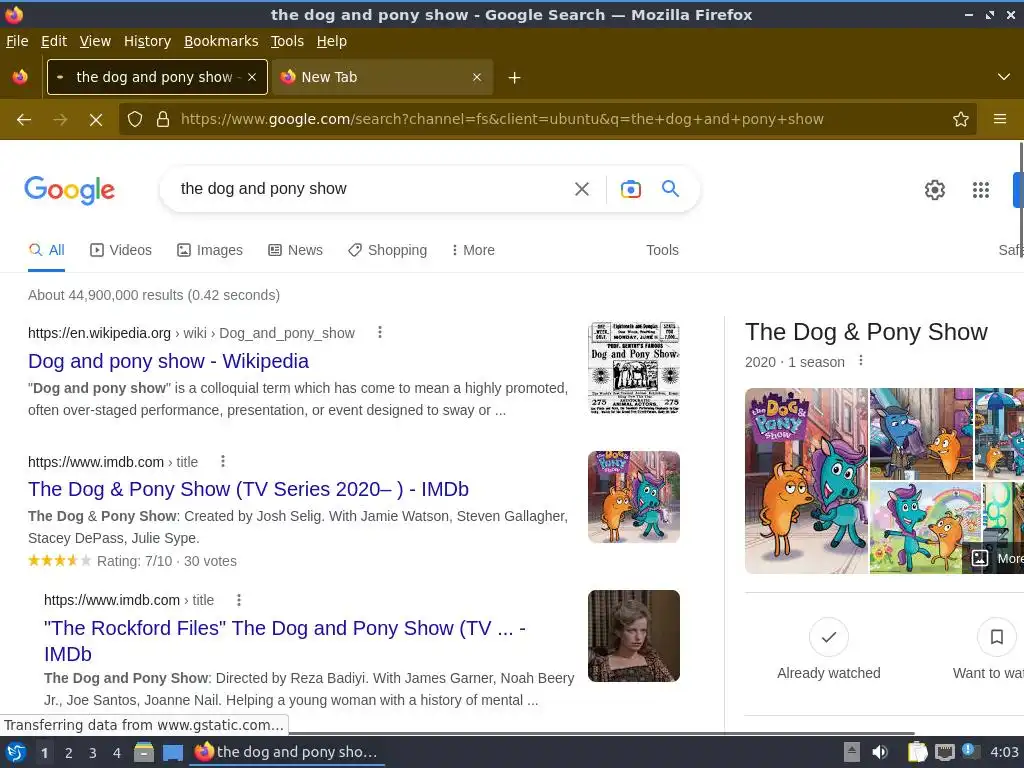Switch to workspace 3
The height and width of the screenshot is (768, 1024).
coord(93,753)
